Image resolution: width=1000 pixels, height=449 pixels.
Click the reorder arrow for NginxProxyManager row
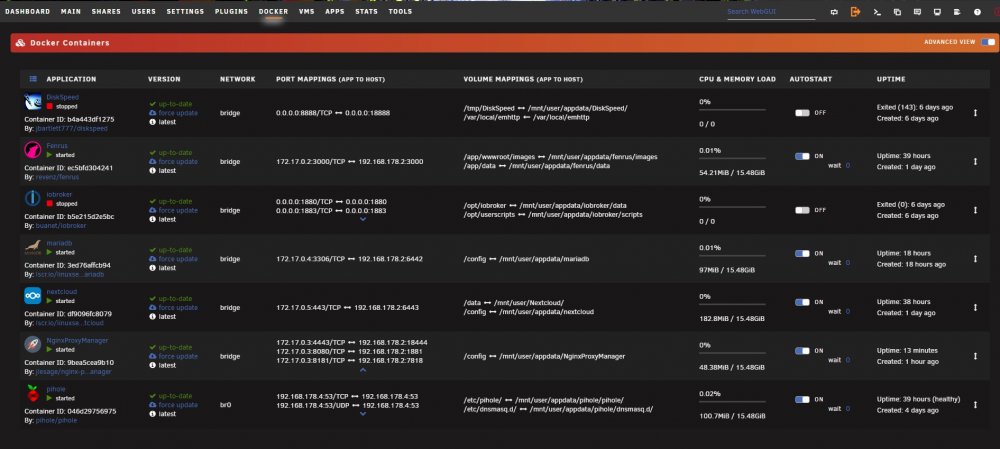[975, 356]
